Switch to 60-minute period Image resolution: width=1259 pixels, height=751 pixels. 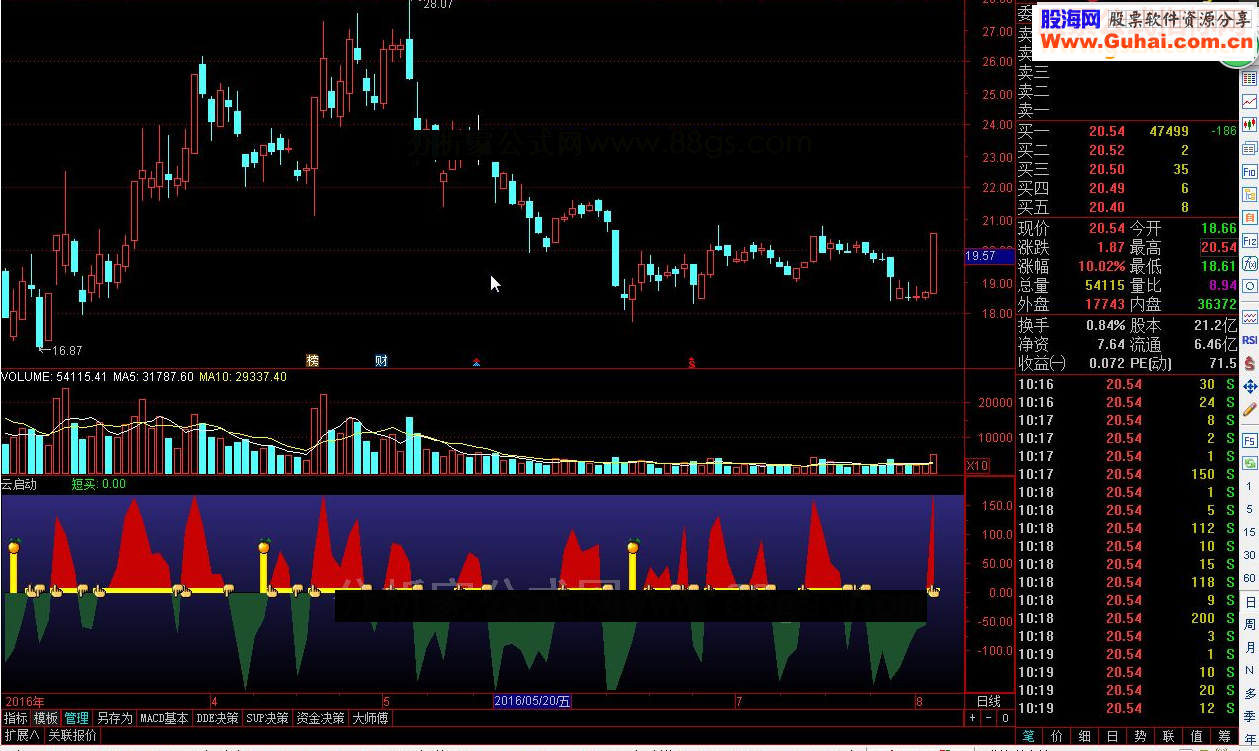1250,579
